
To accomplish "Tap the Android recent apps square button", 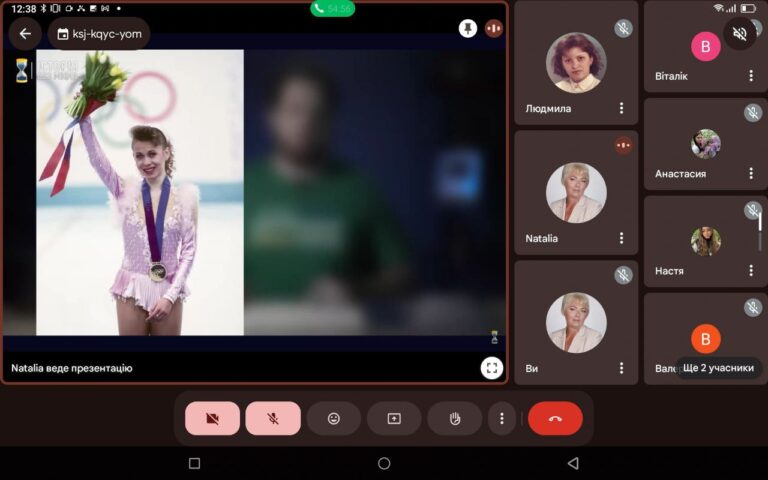I will pyautogui.click(x=194, y=463).
